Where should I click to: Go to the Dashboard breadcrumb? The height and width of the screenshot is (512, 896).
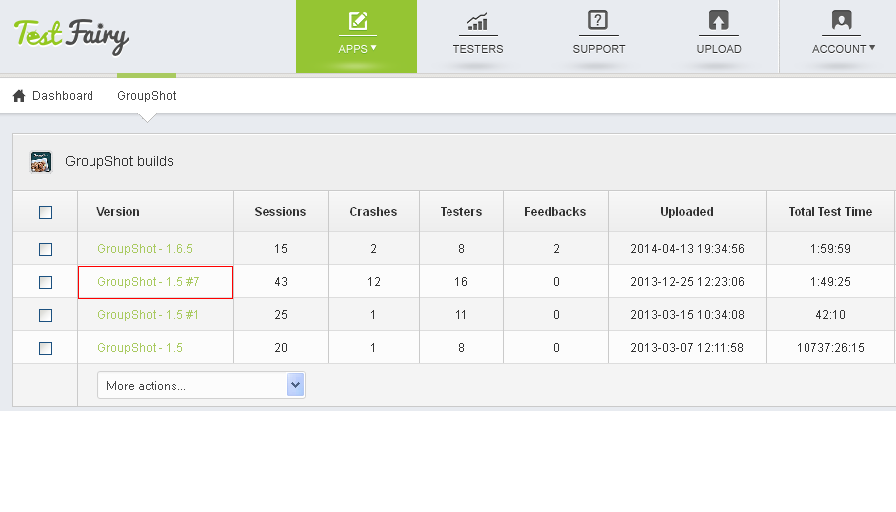coord(62,96)
